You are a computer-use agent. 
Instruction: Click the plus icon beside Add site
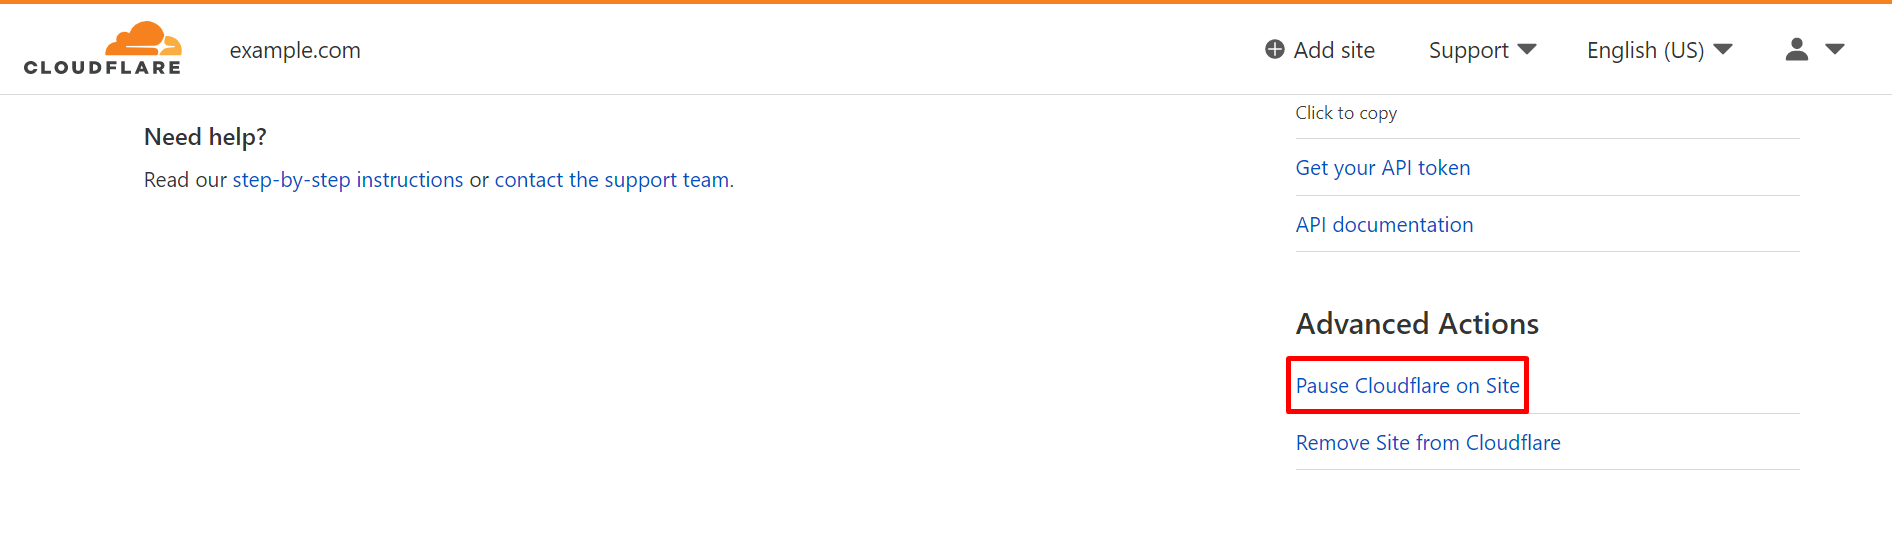pos(1274,50)
